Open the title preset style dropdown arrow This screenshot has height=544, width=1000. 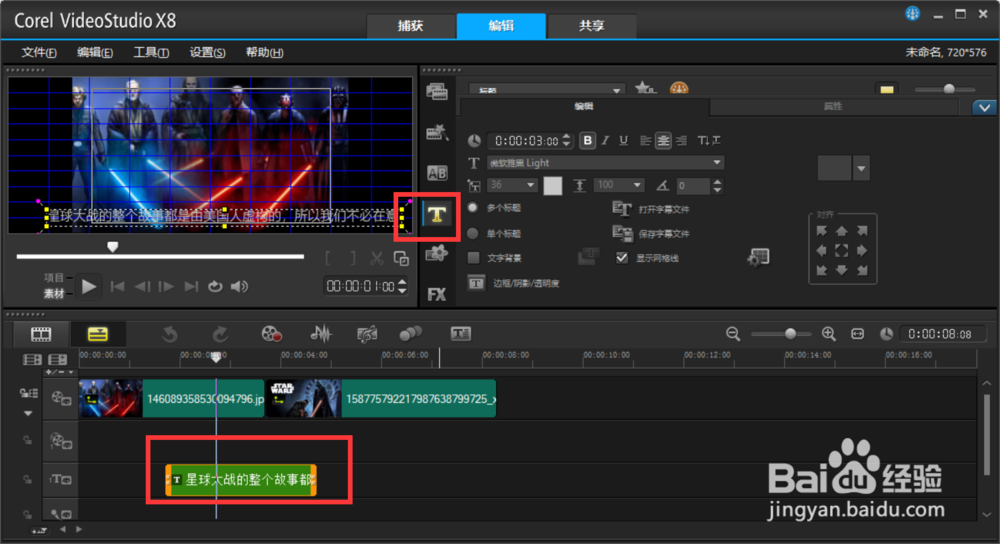pyautogui.click(x=861, y=168)
